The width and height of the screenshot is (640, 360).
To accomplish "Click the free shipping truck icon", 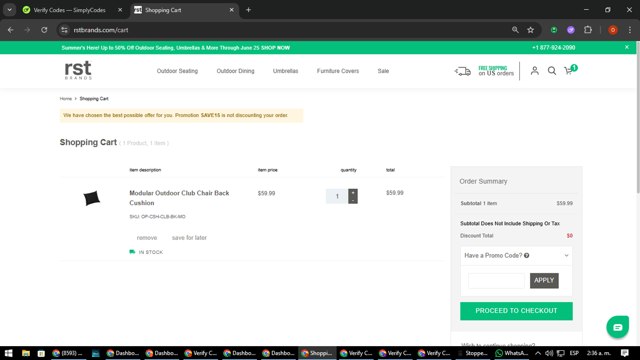I will pos(463,71).
